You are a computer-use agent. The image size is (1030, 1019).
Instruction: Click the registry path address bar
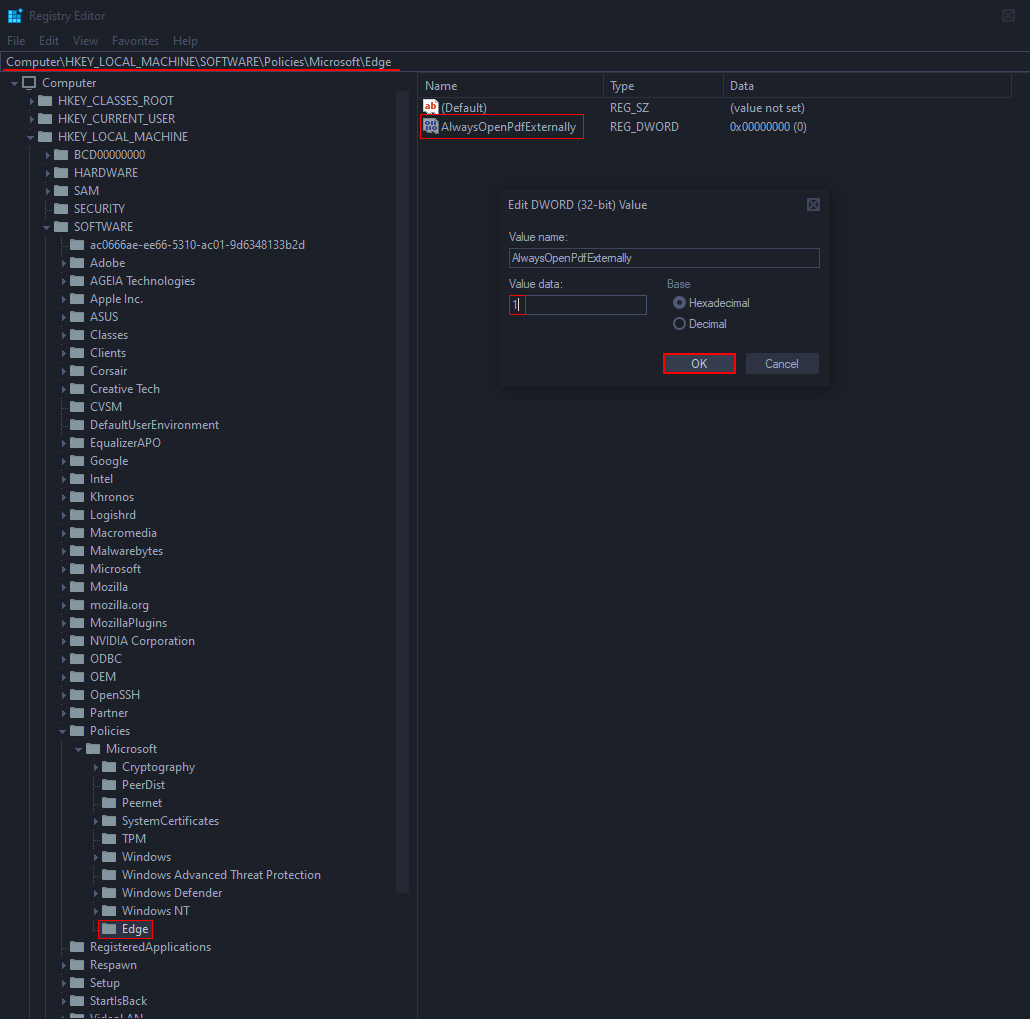click(x=515, y=62)
